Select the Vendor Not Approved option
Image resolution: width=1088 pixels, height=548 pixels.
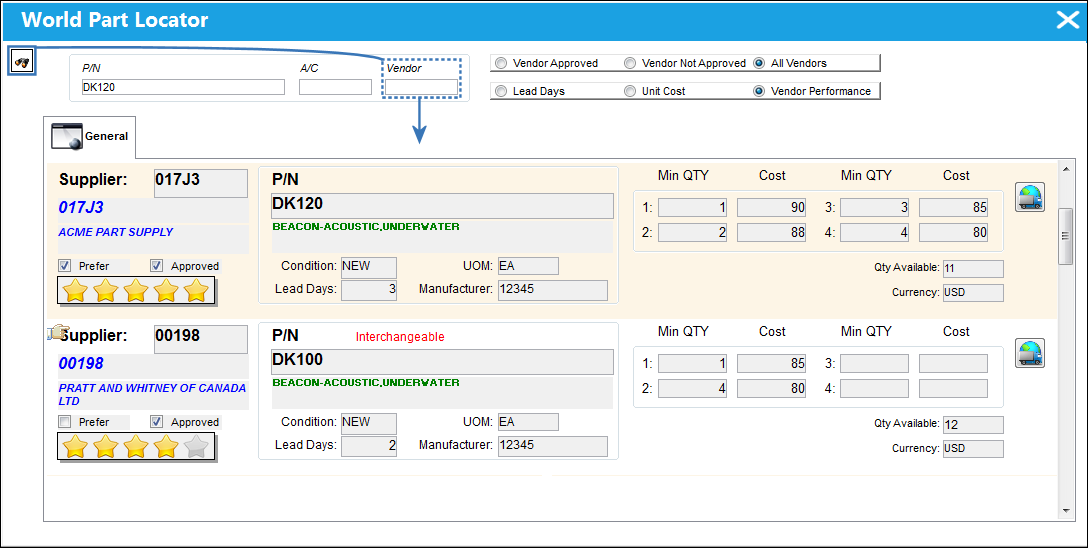(x=630, y=63)
